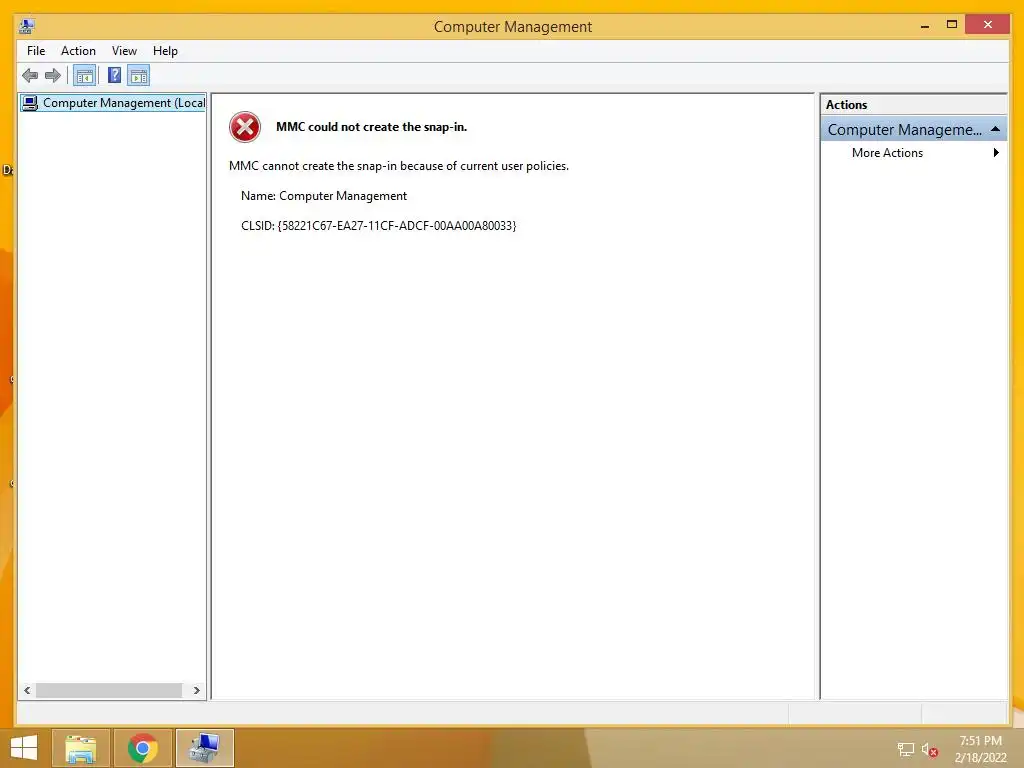Click the Computer Management title bar icon
The image size is (1024, 768).
(27, 26)
